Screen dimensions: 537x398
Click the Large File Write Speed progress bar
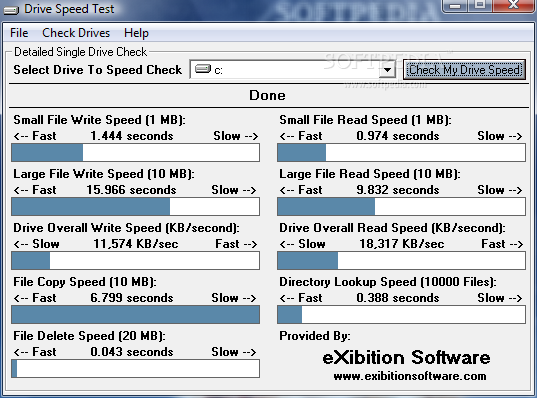click(x=136, y=207)
